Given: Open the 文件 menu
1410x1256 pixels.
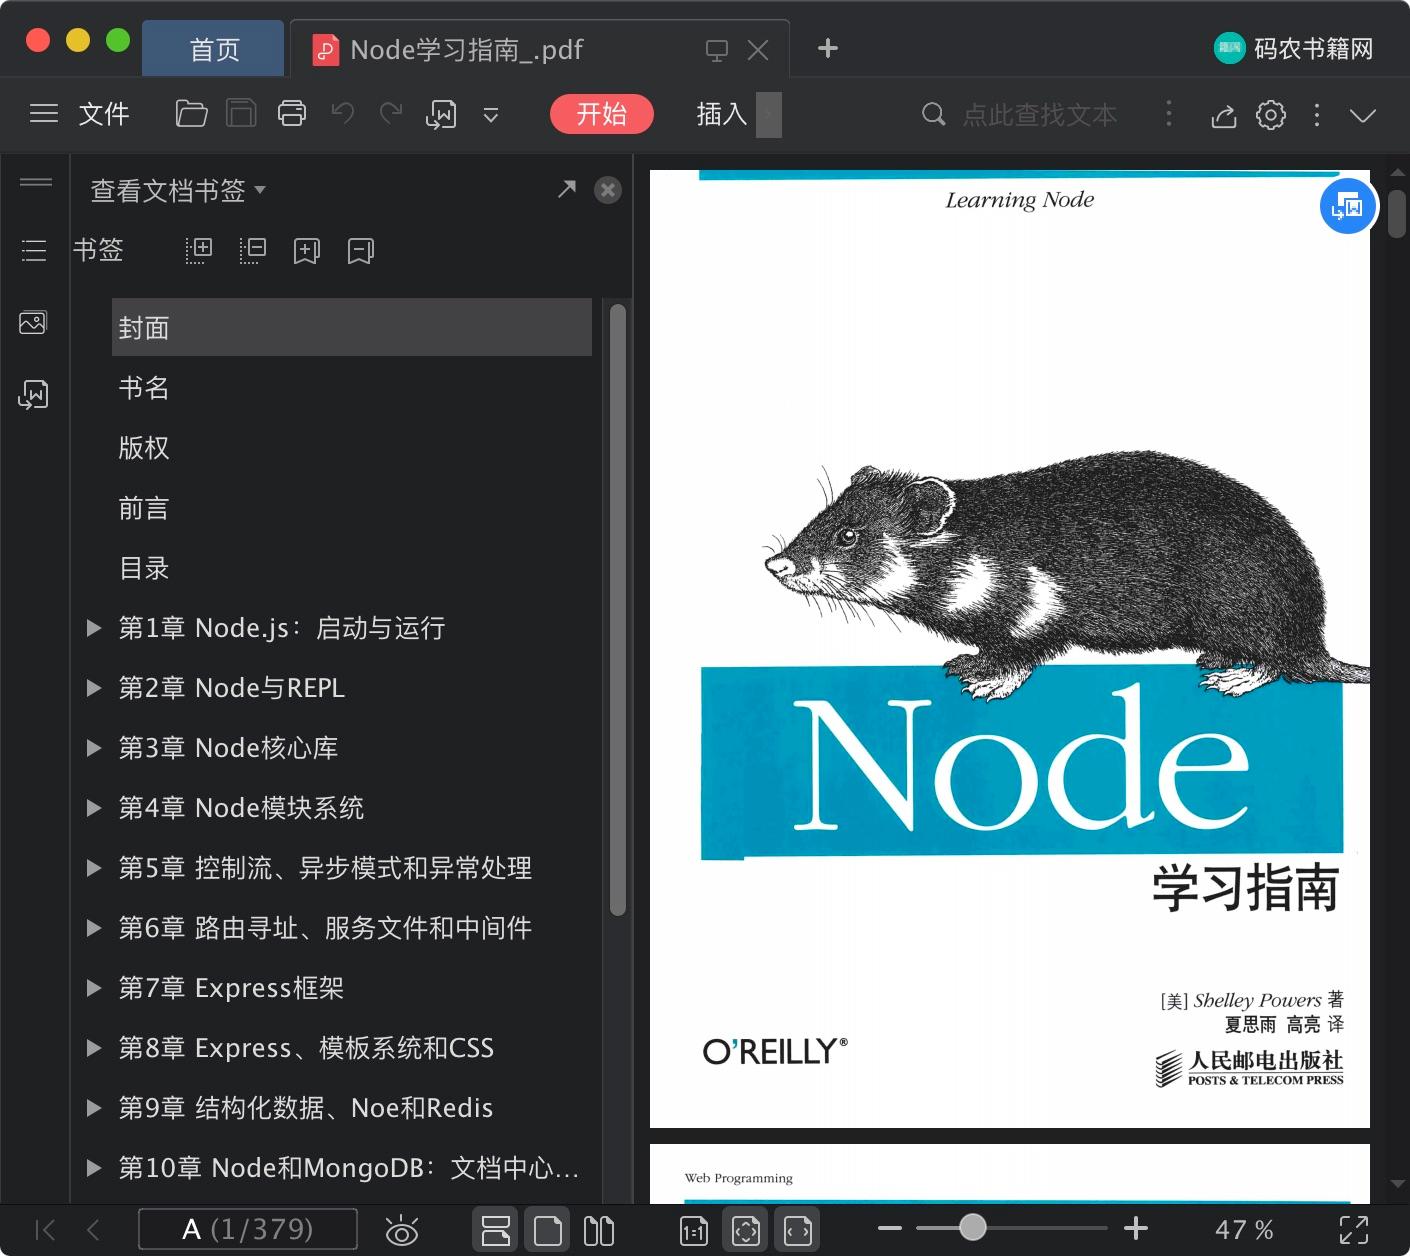Looking at the screenshot, I should [x=104, y=114].
